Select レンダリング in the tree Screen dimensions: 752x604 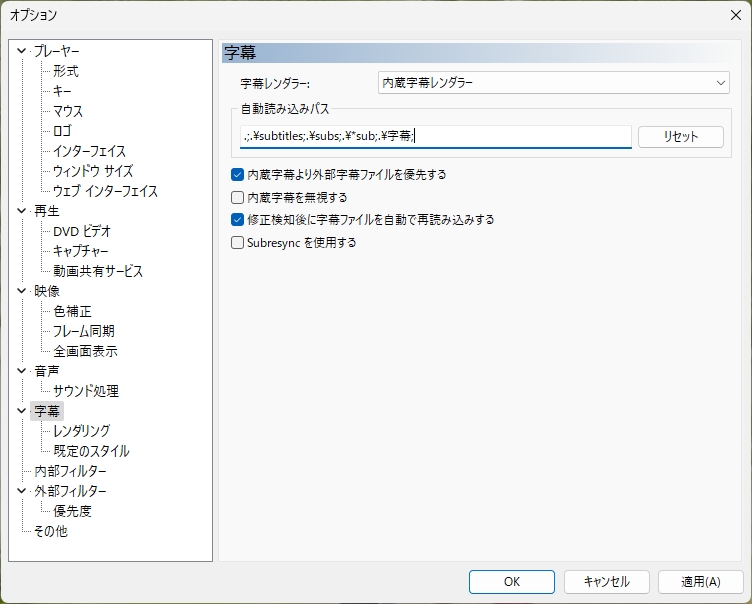click(82, 431)
